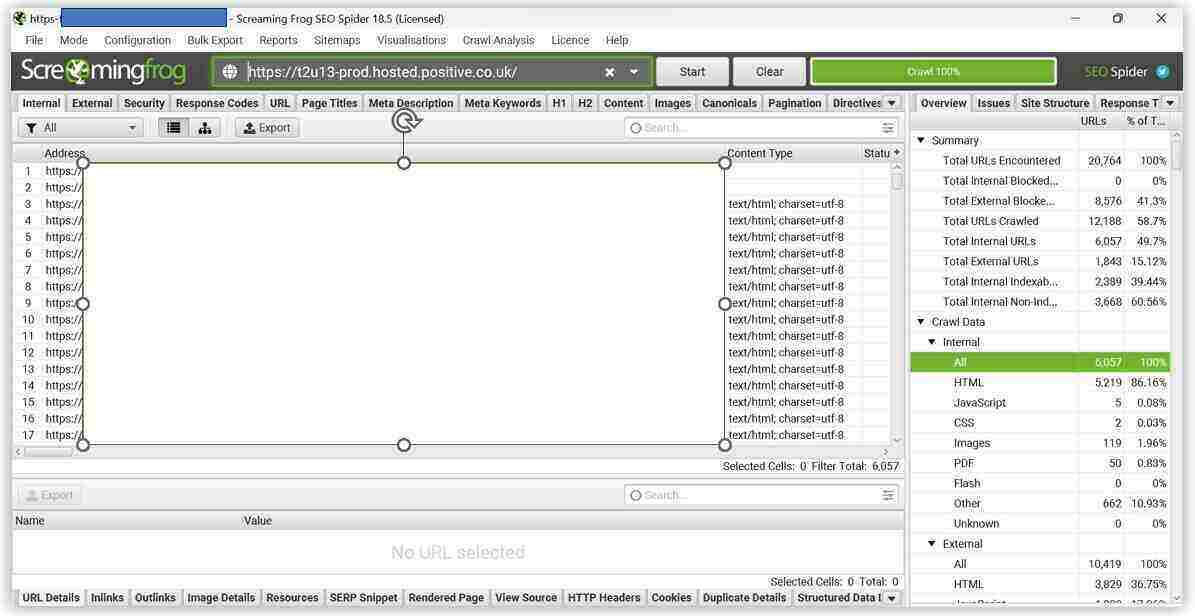Click the upper Export button

(267, 128)
